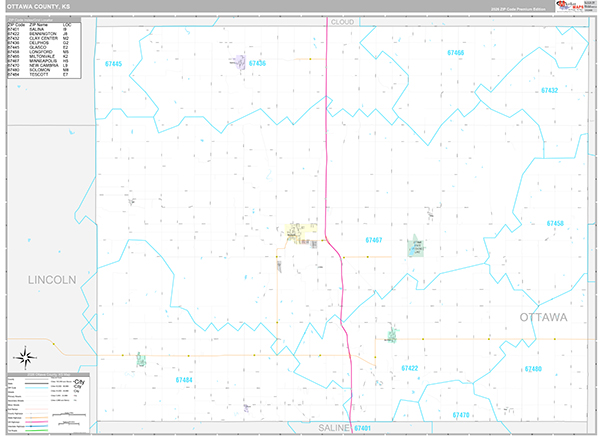Click the 67401 label near Saline

tap(362, 428)
